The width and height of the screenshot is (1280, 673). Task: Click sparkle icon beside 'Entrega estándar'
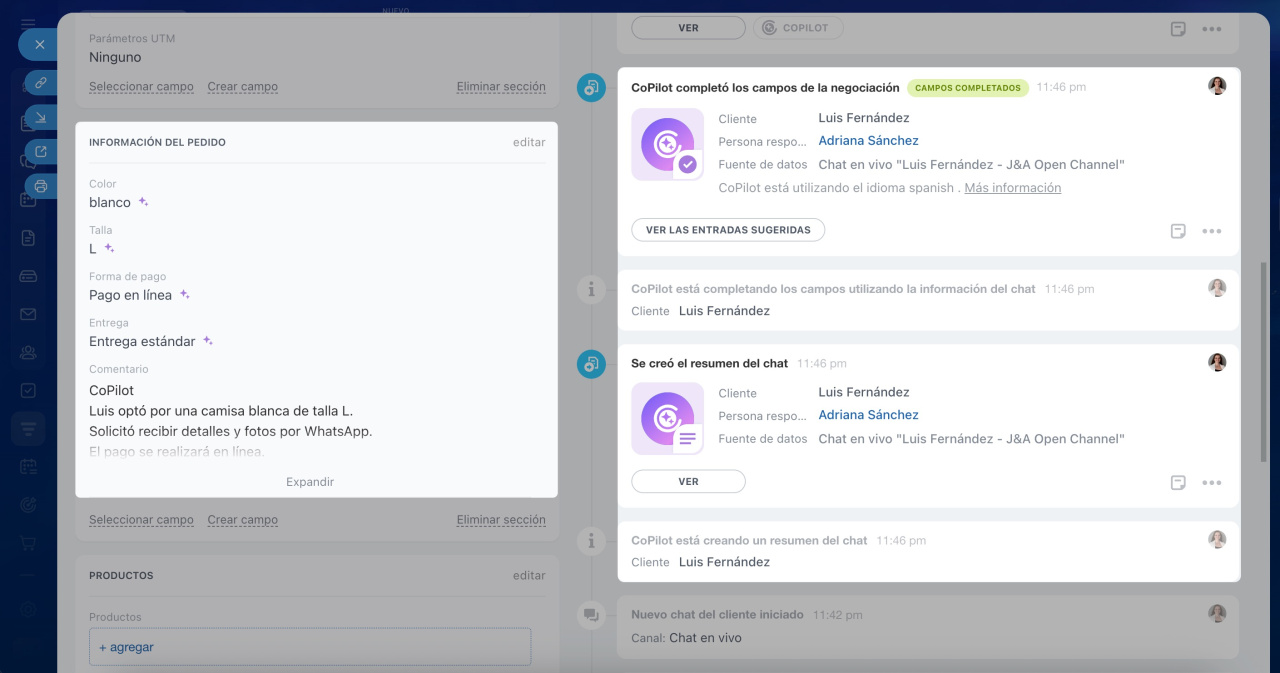pyautogui.click(x=208, y=341)
